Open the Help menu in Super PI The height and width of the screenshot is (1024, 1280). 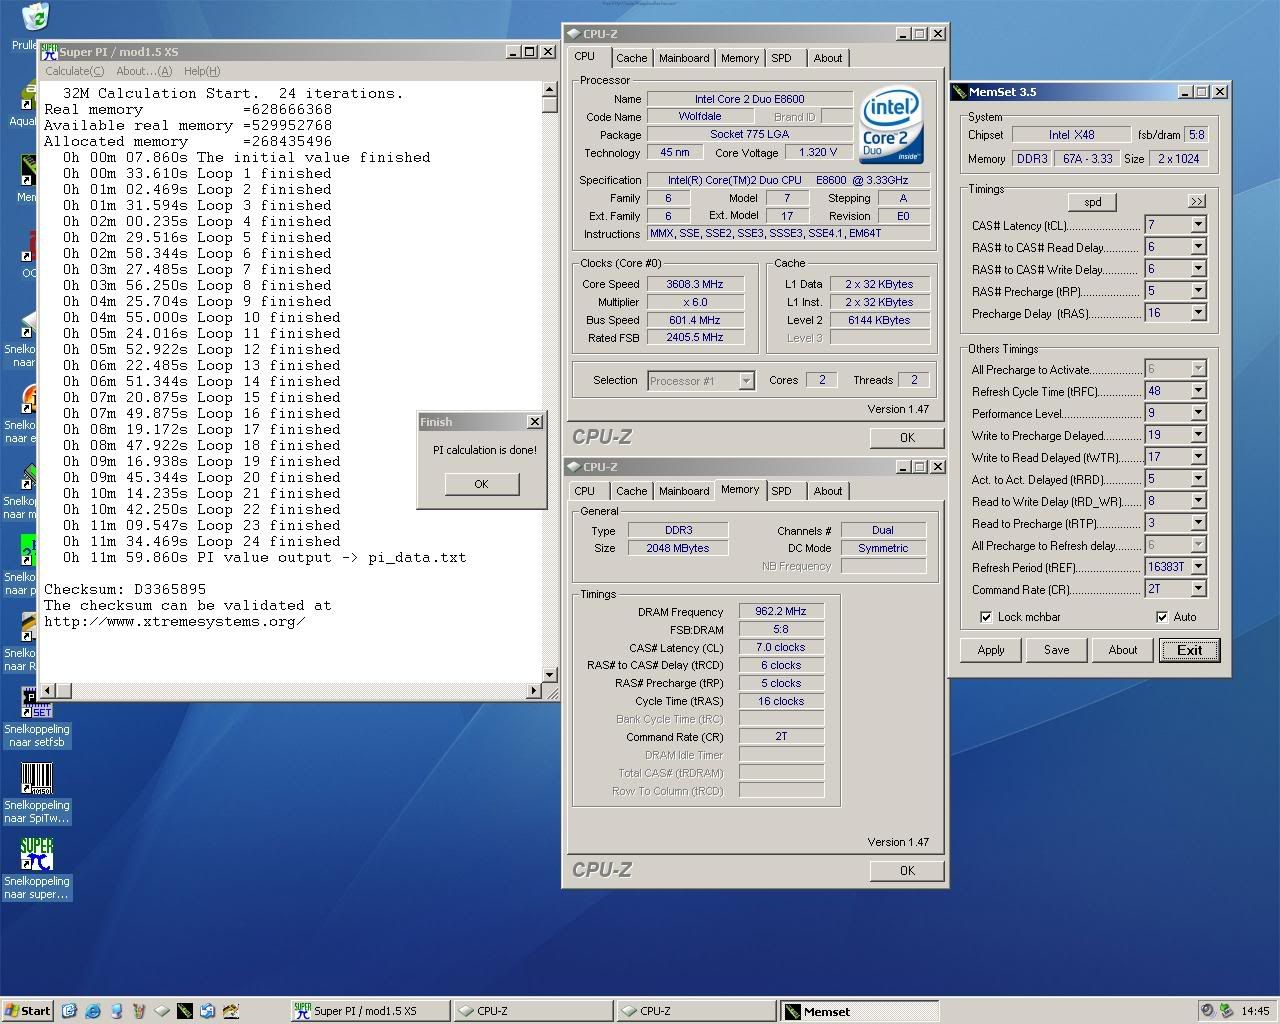coord(201,71)
